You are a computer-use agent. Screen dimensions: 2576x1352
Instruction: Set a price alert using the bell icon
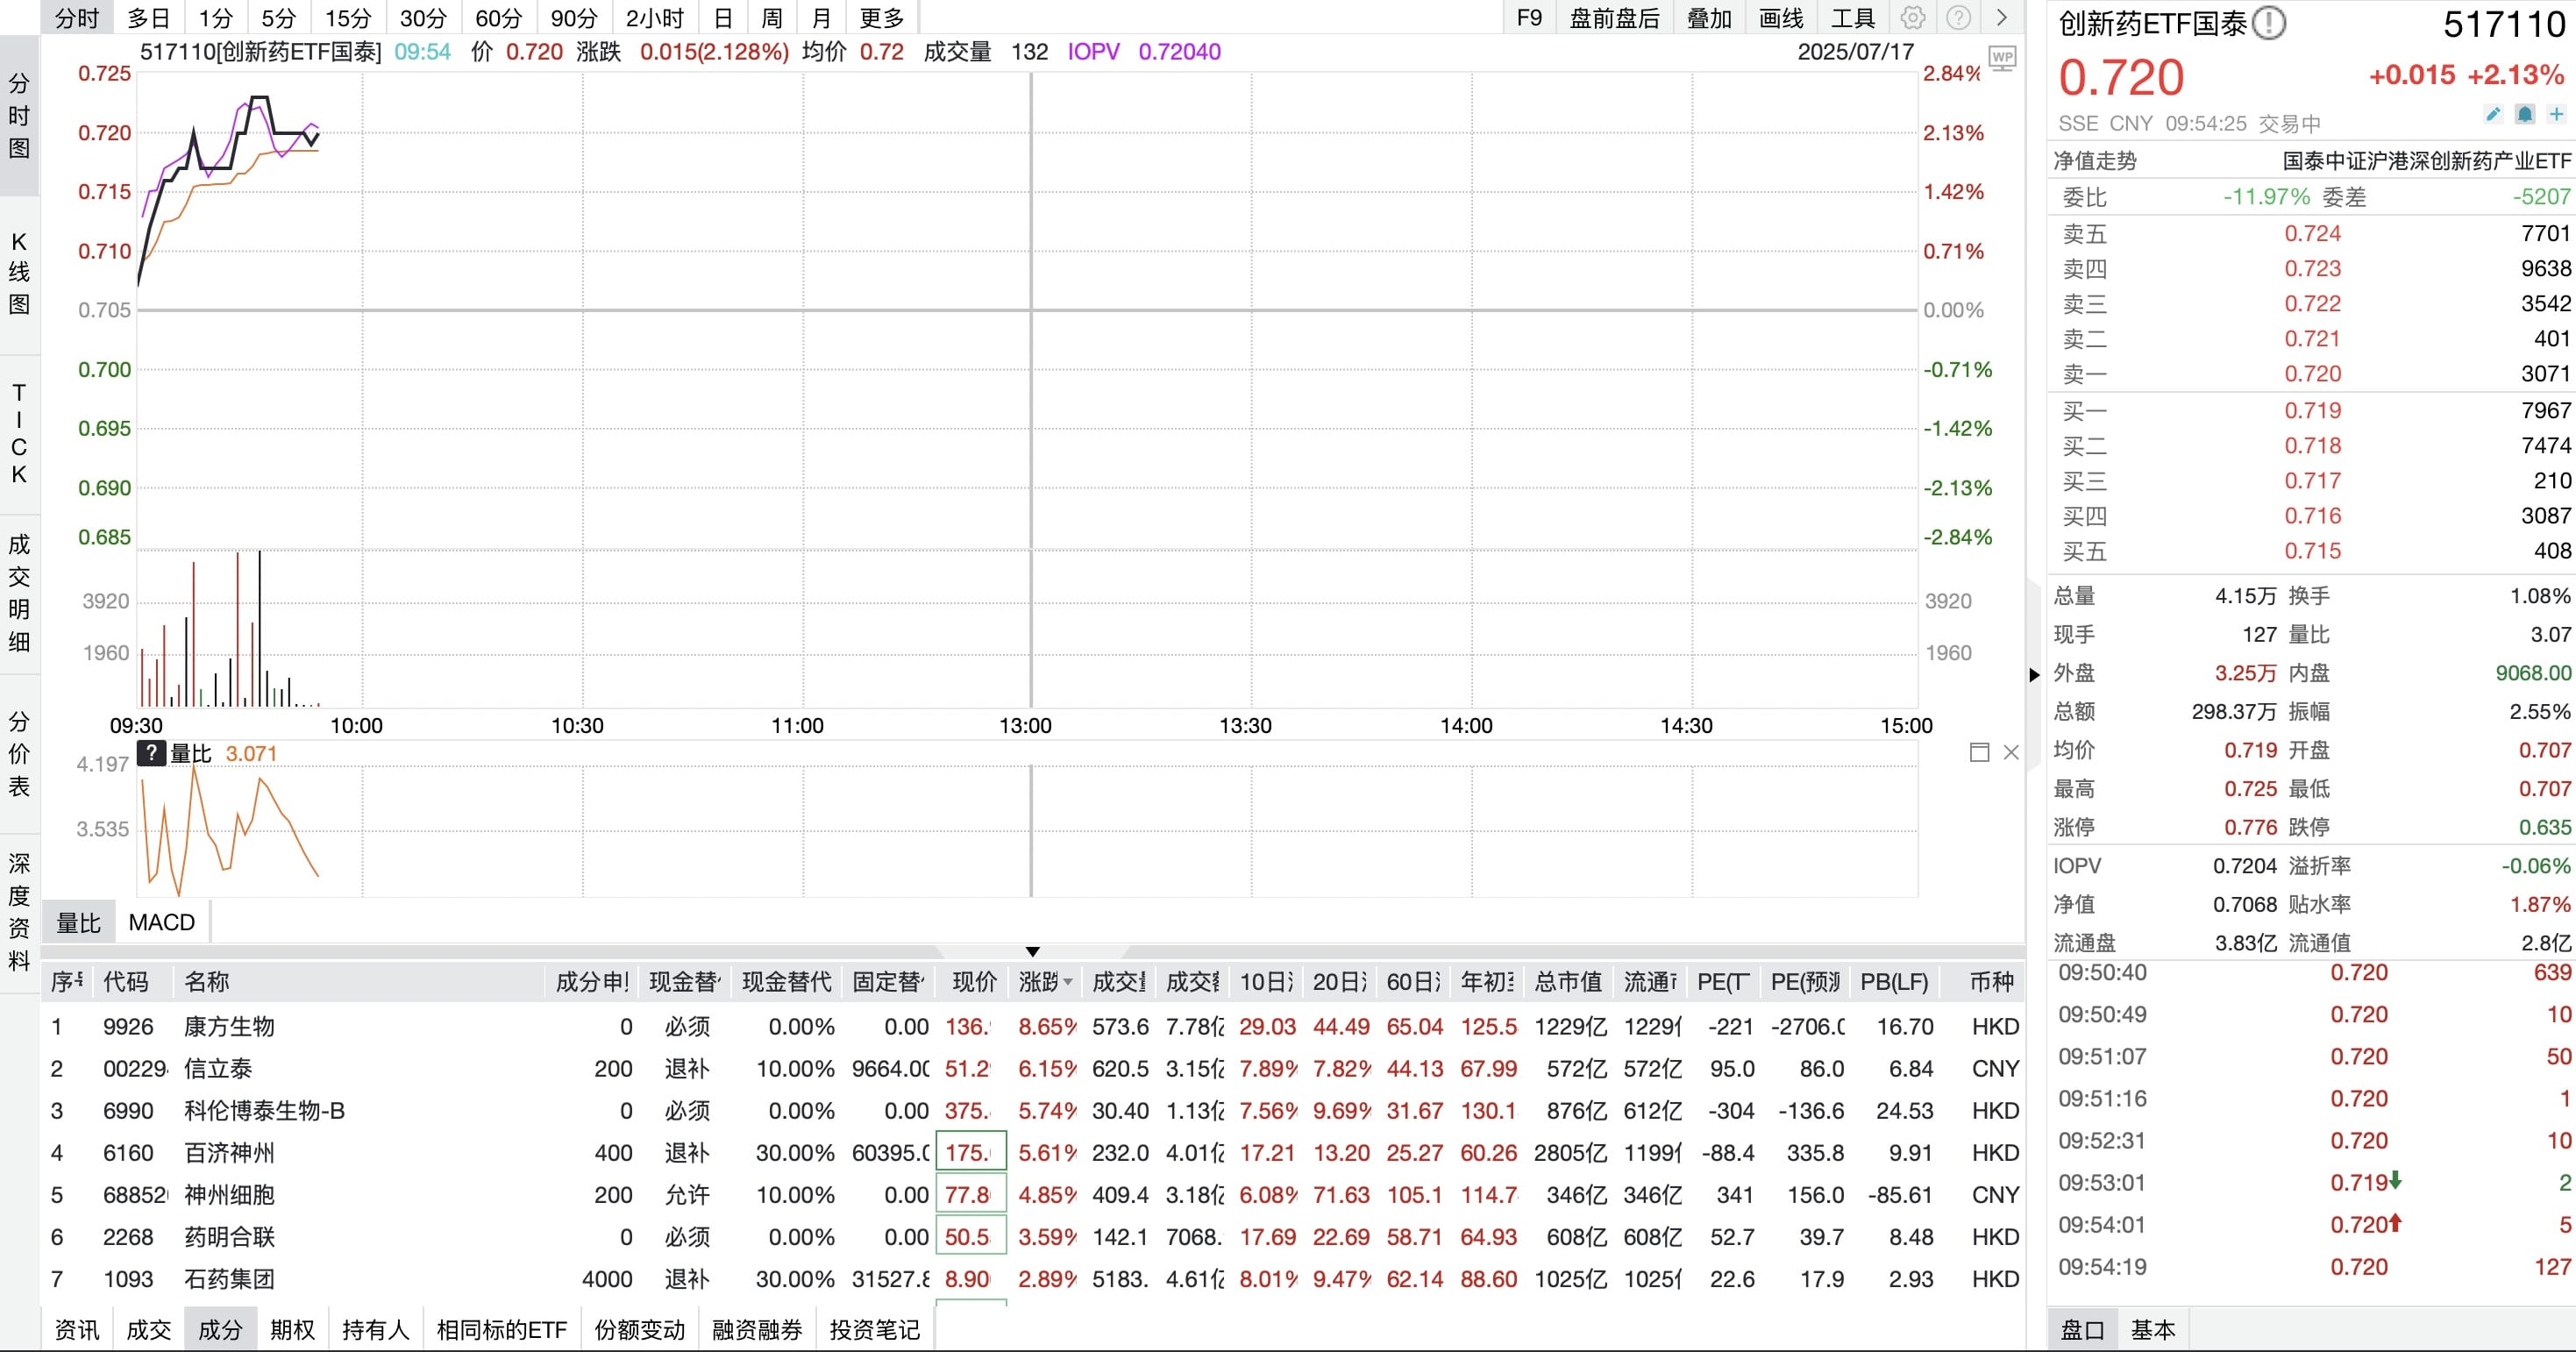click(x=2525, y=115)
